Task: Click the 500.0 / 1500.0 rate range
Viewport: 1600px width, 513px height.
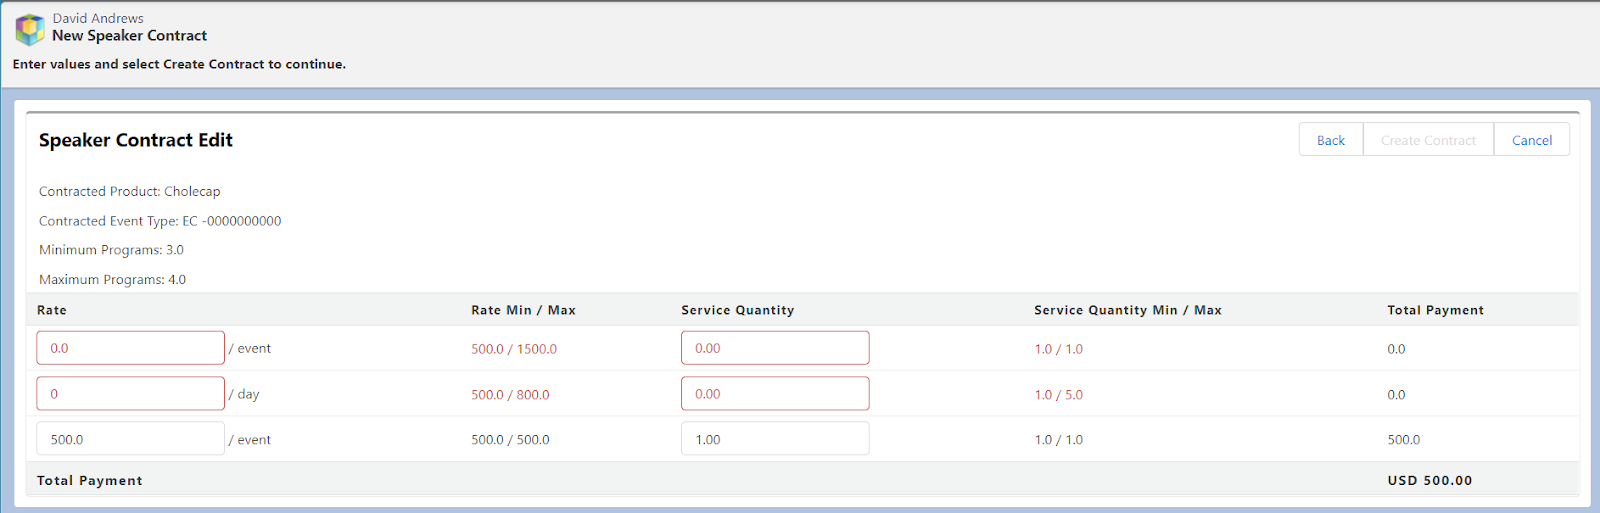Action: pyautogui.click(x=514, y=349)
